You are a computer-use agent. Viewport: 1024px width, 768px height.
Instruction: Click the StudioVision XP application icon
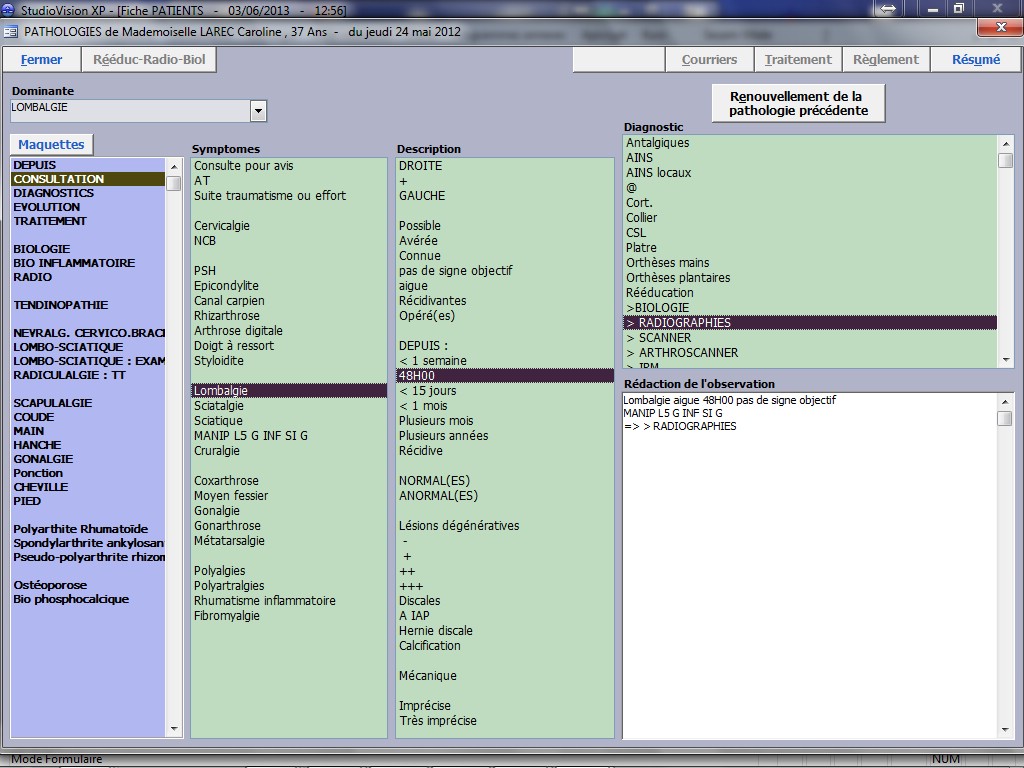[x=10, y=9]
